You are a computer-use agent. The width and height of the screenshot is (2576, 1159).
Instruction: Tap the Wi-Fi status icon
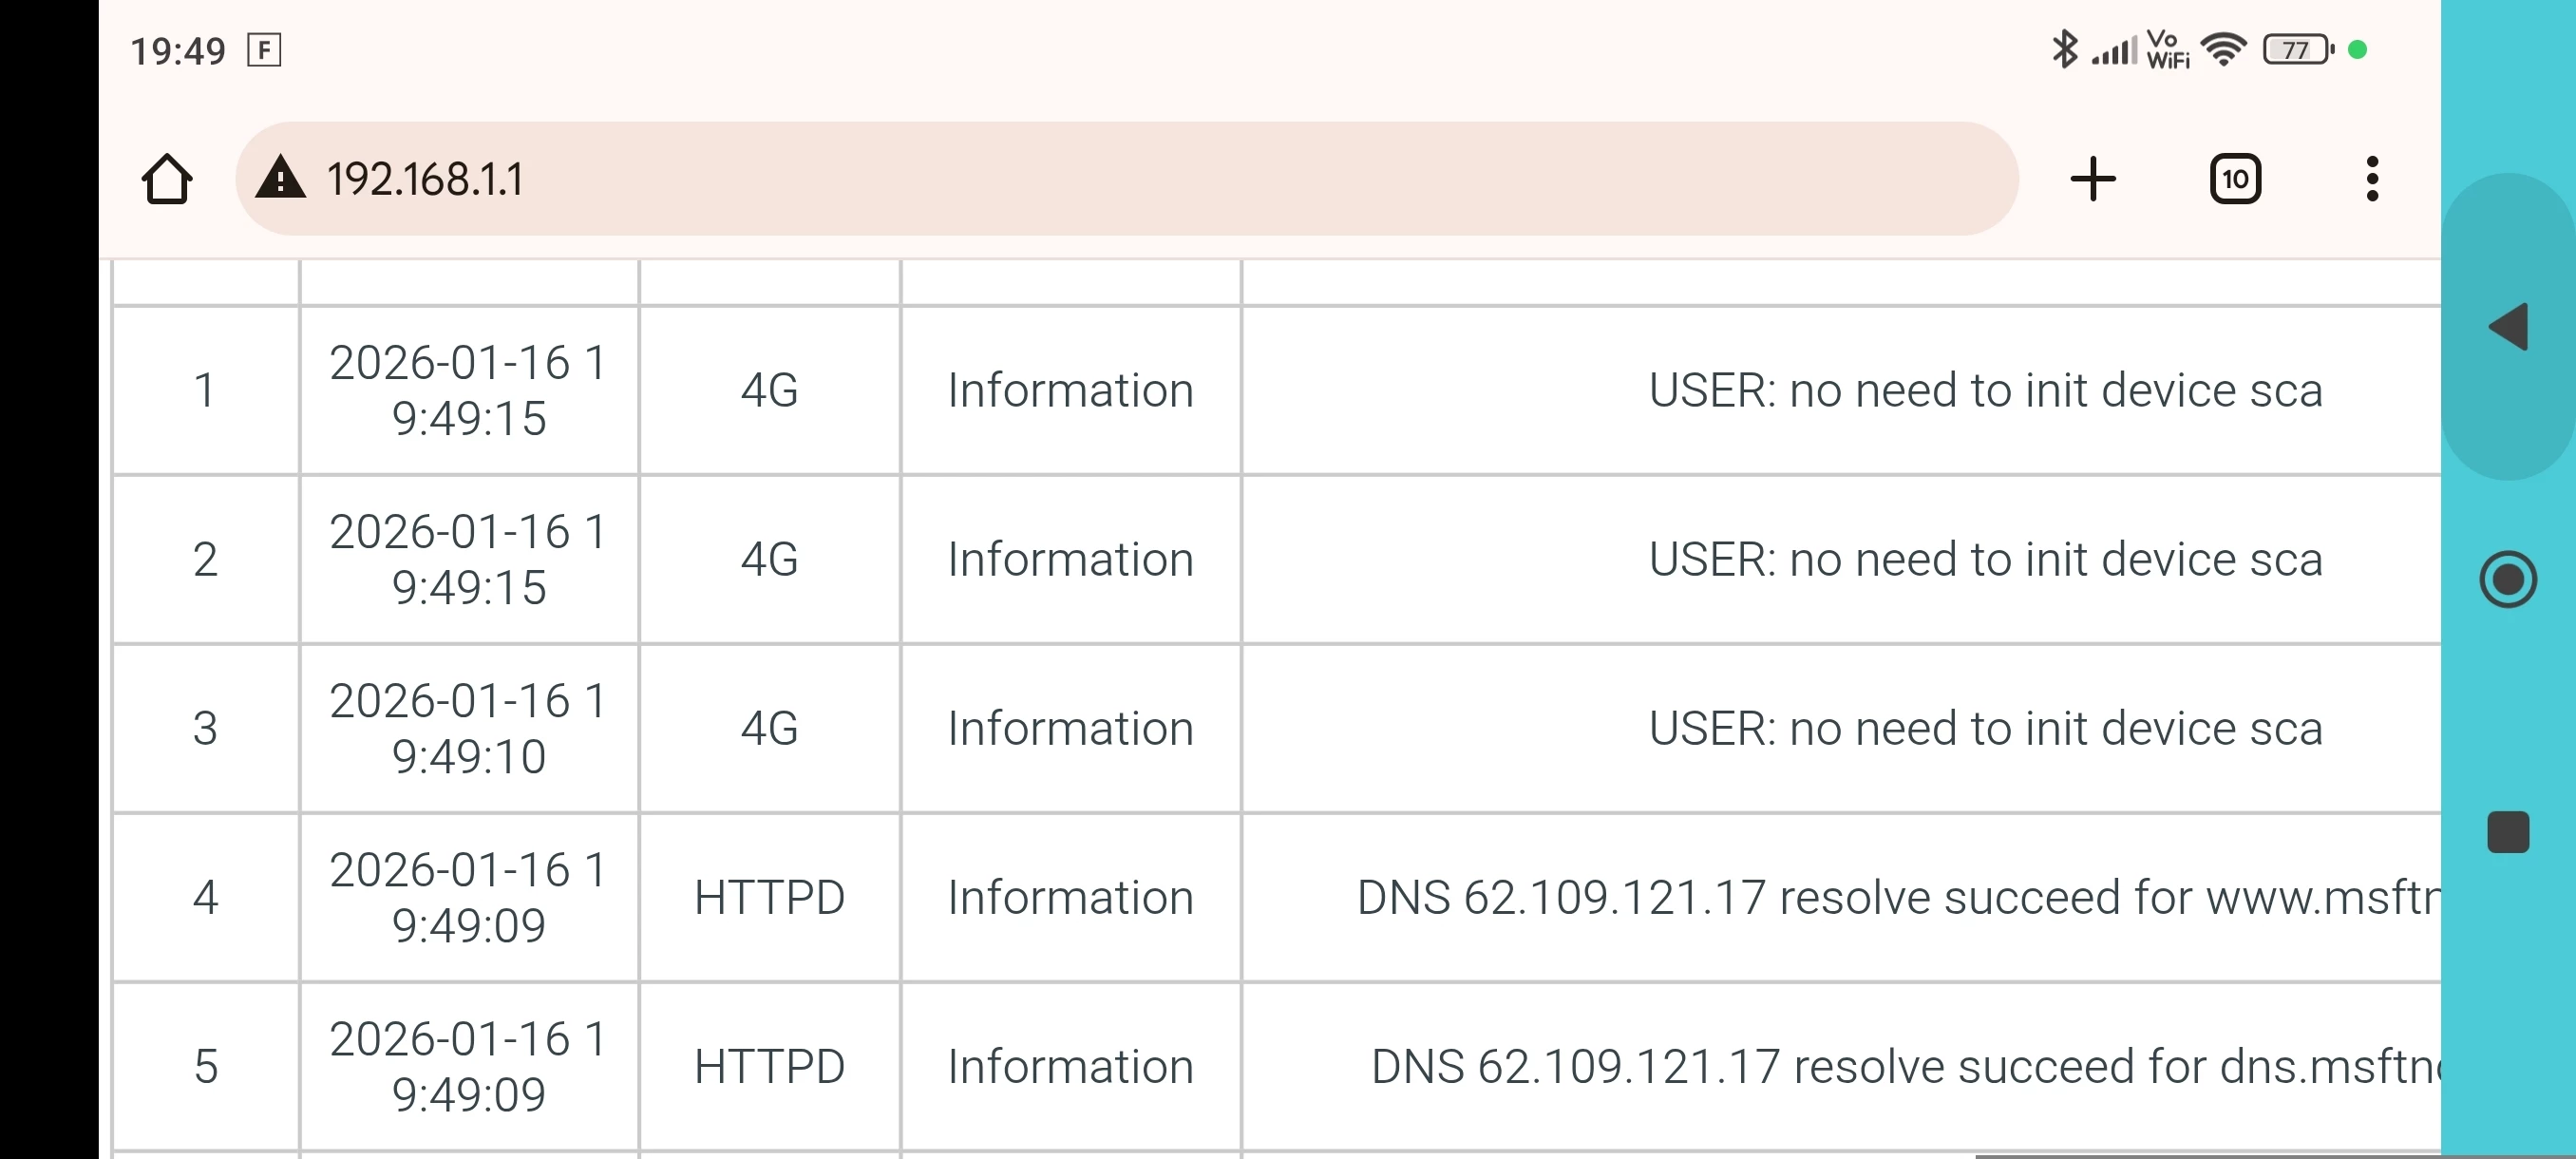[x=2224, y=49]
